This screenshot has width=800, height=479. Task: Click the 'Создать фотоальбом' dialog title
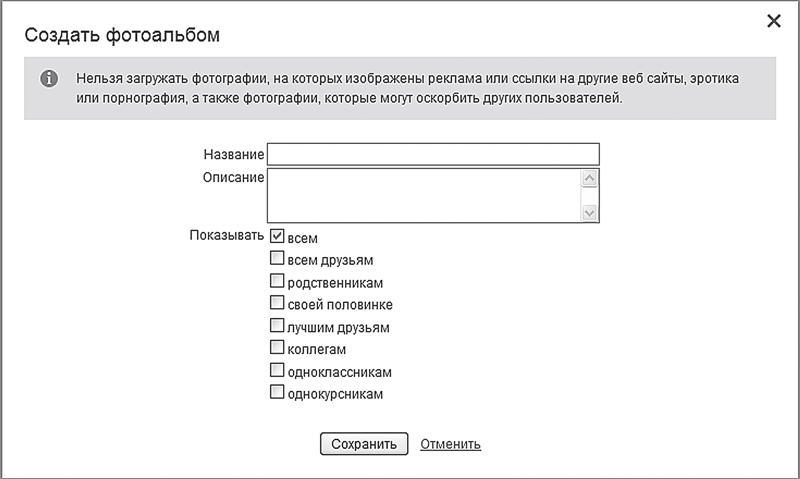(122, 36)
